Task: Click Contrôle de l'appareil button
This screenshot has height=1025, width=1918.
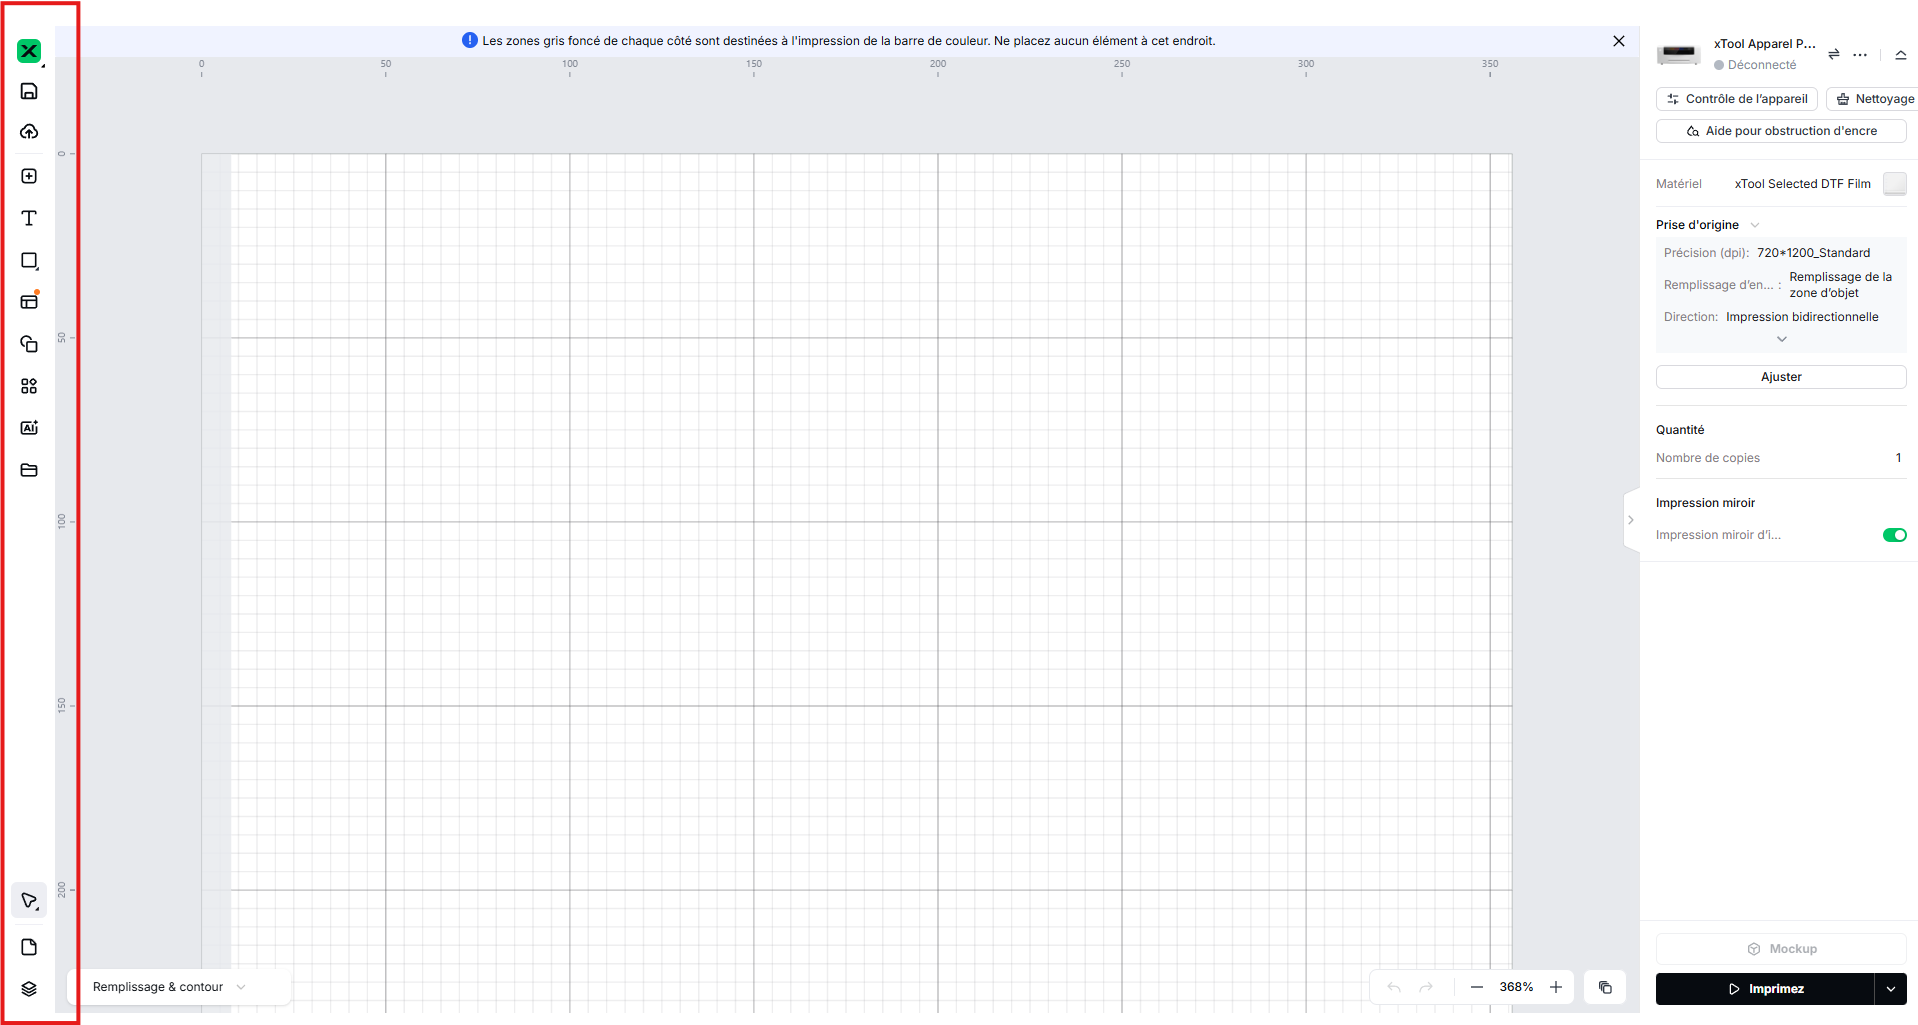Action: click(1736, 99)
